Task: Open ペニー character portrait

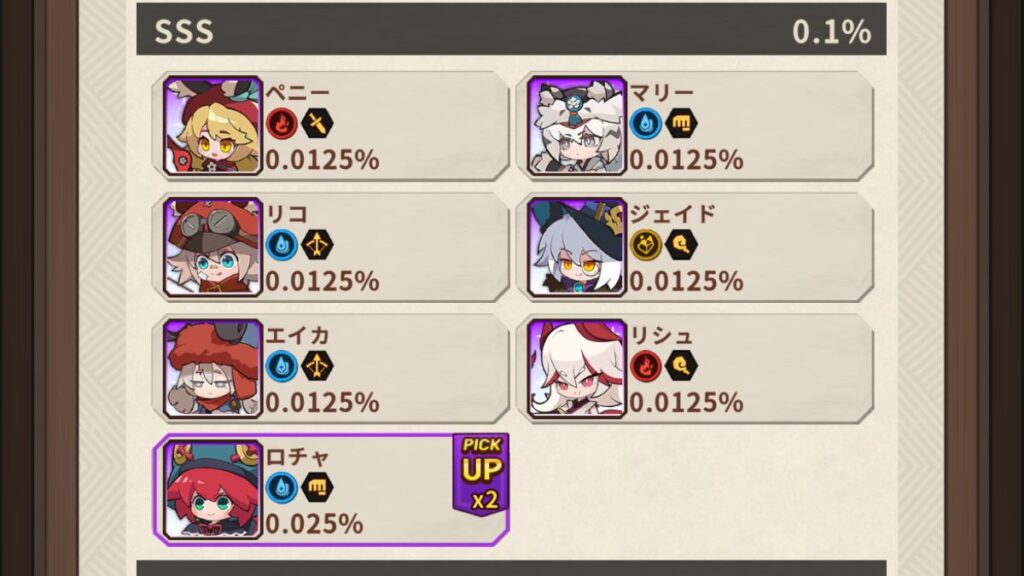Action: (x=213, y=126)
